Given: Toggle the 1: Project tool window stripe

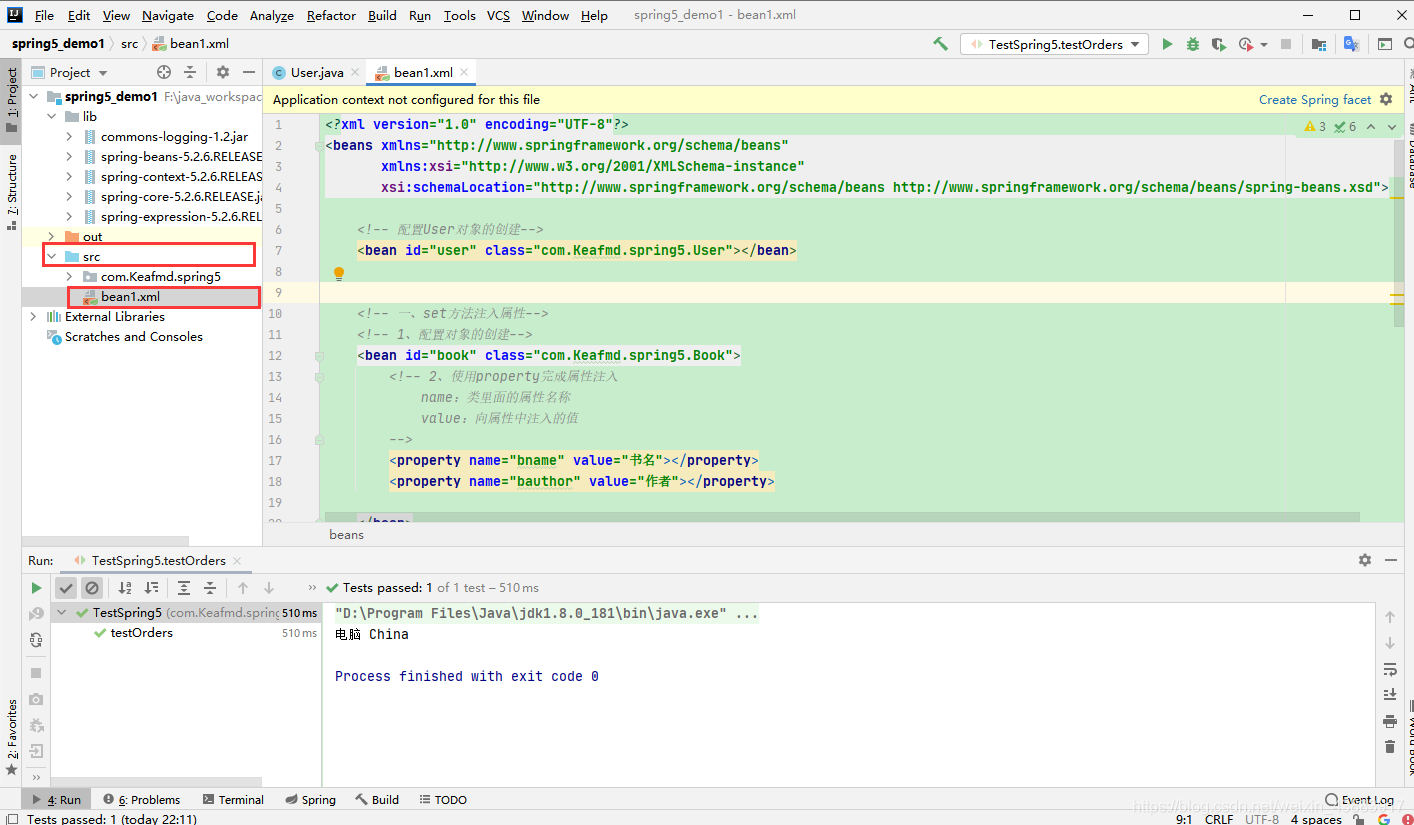Looking at the screenshot, I should click(x=11, y=100).
